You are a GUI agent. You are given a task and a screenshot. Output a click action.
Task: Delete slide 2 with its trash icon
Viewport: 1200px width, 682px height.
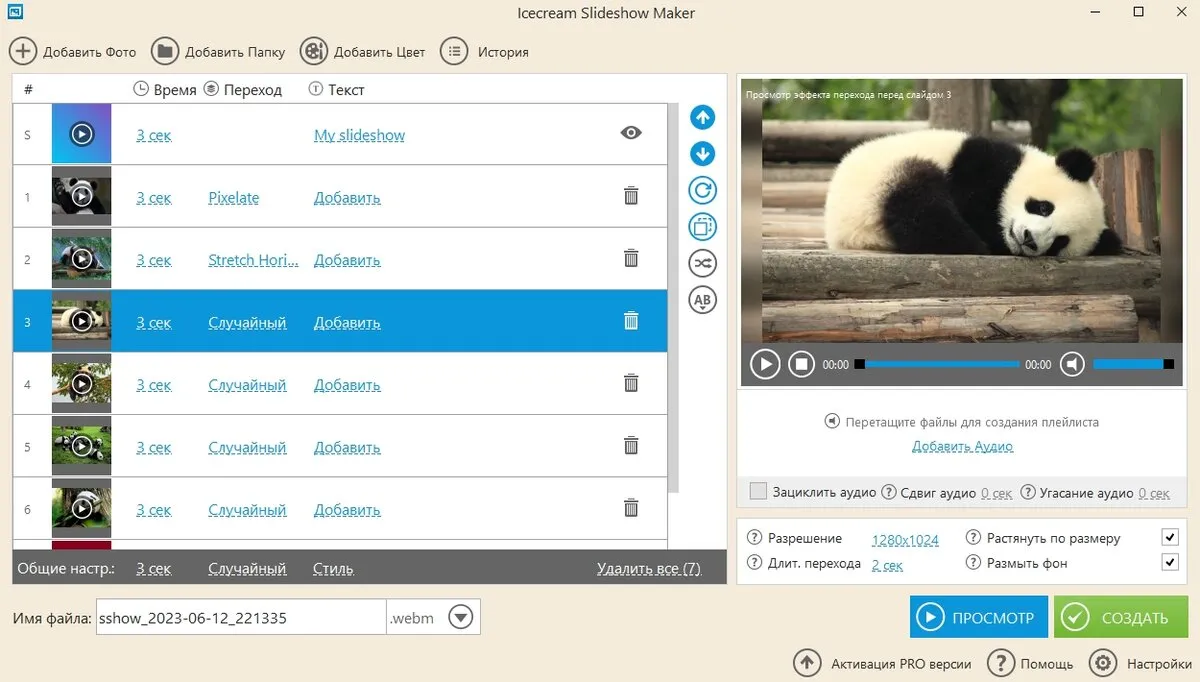tap(631, 258)
